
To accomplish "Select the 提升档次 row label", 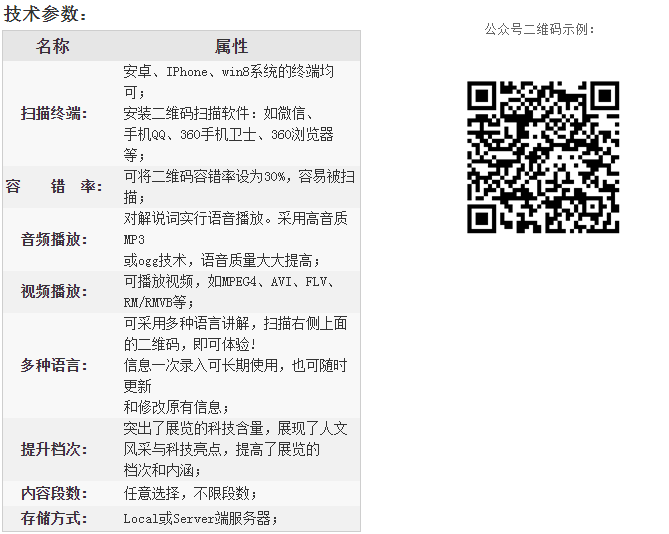I will pos(54,450).
